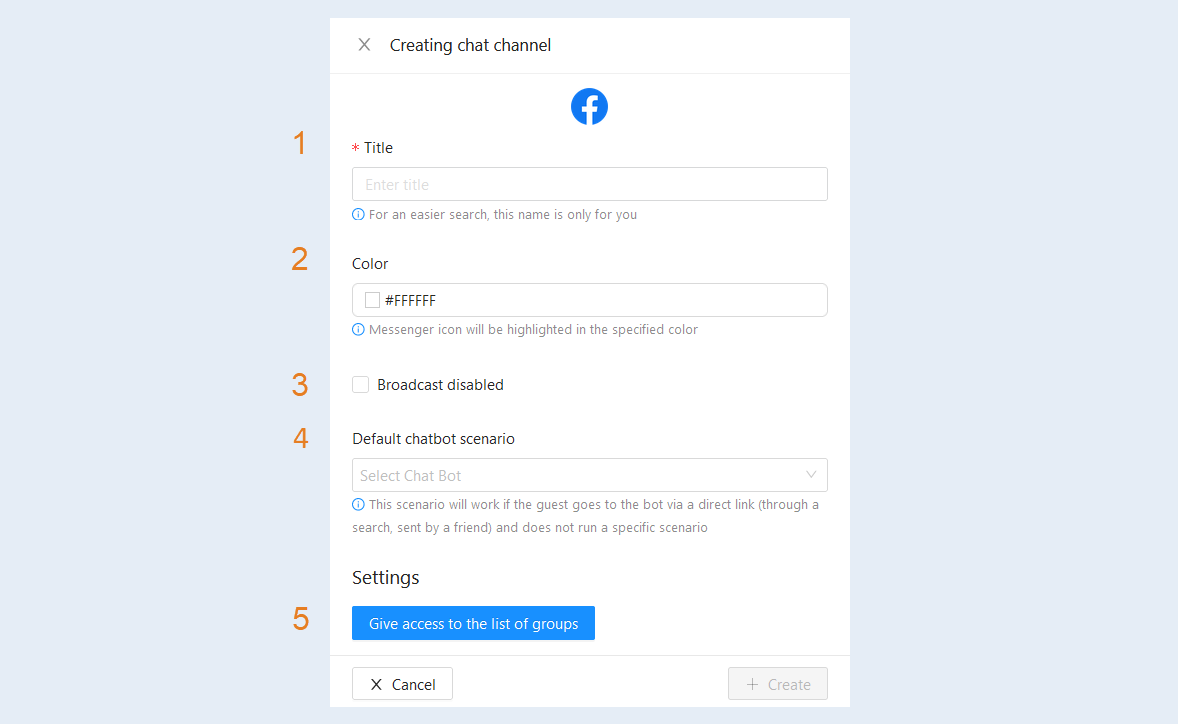Click the Cancel button
Image resolution: width=1178 pixels, height=724 pixels.
[x=402, y=684]
